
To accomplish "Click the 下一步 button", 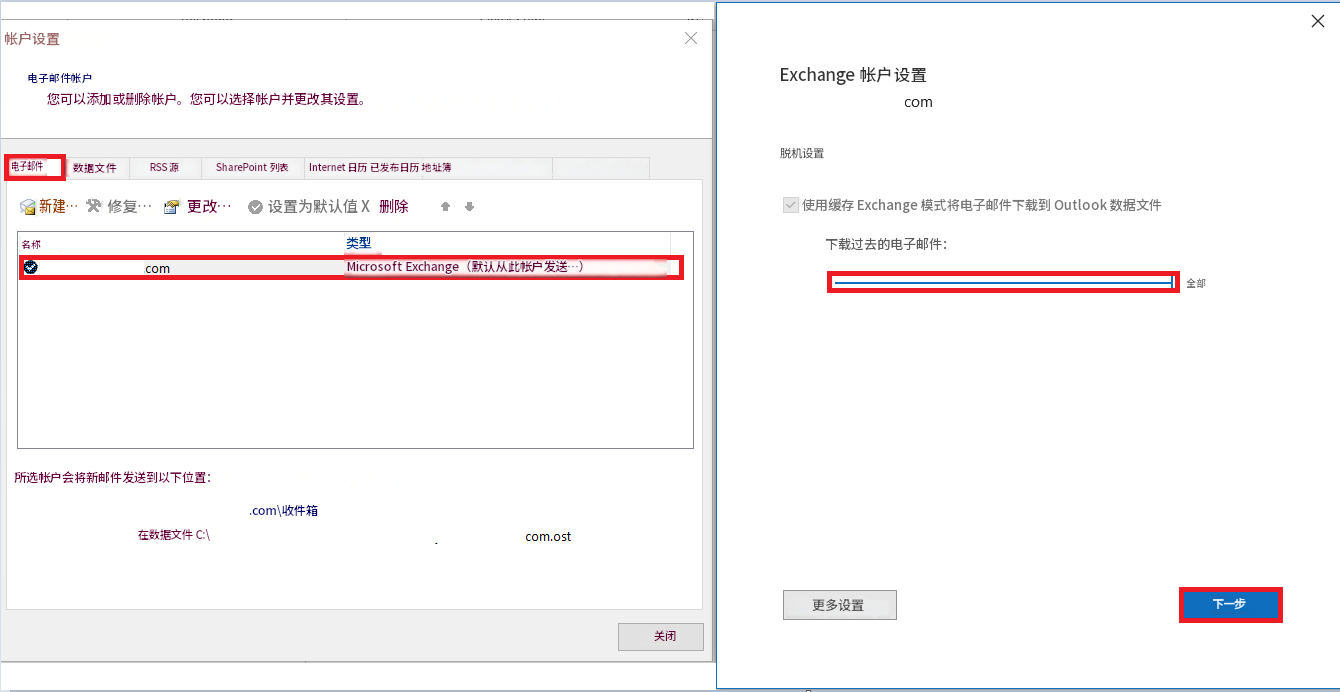I will click(x=1230, y=604).
